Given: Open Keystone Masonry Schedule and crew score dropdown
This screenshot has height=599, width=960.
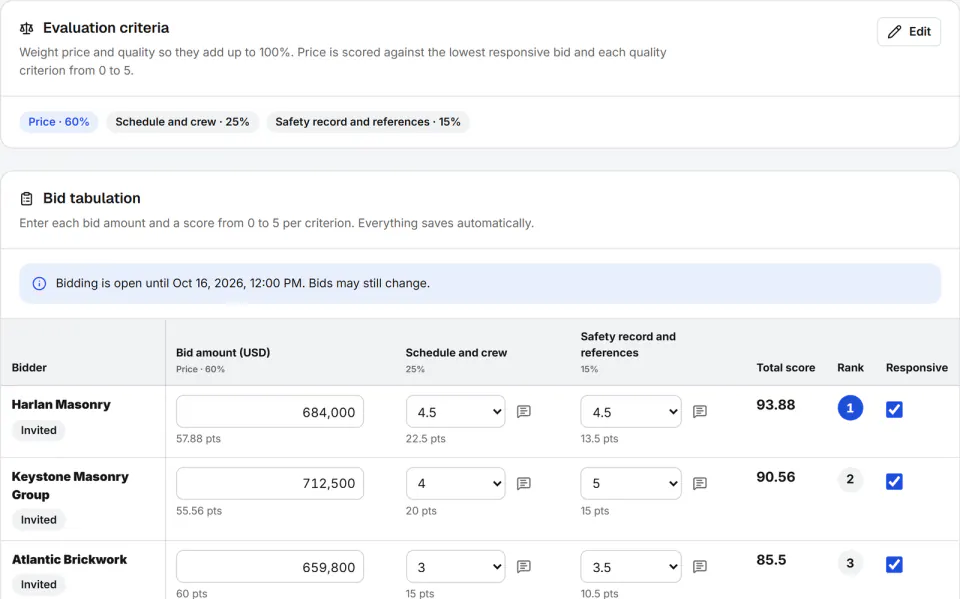Looking at the screenshot, I should point(456,483).
